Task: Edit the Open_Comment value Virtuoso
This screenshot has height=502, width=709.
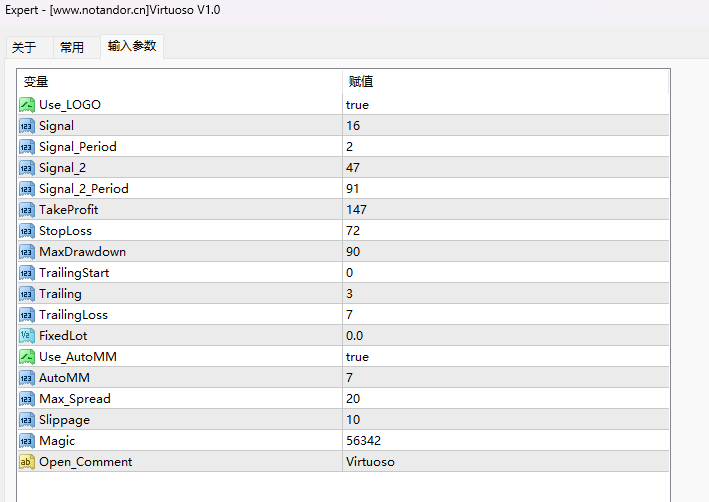Action: coord(370,462)
